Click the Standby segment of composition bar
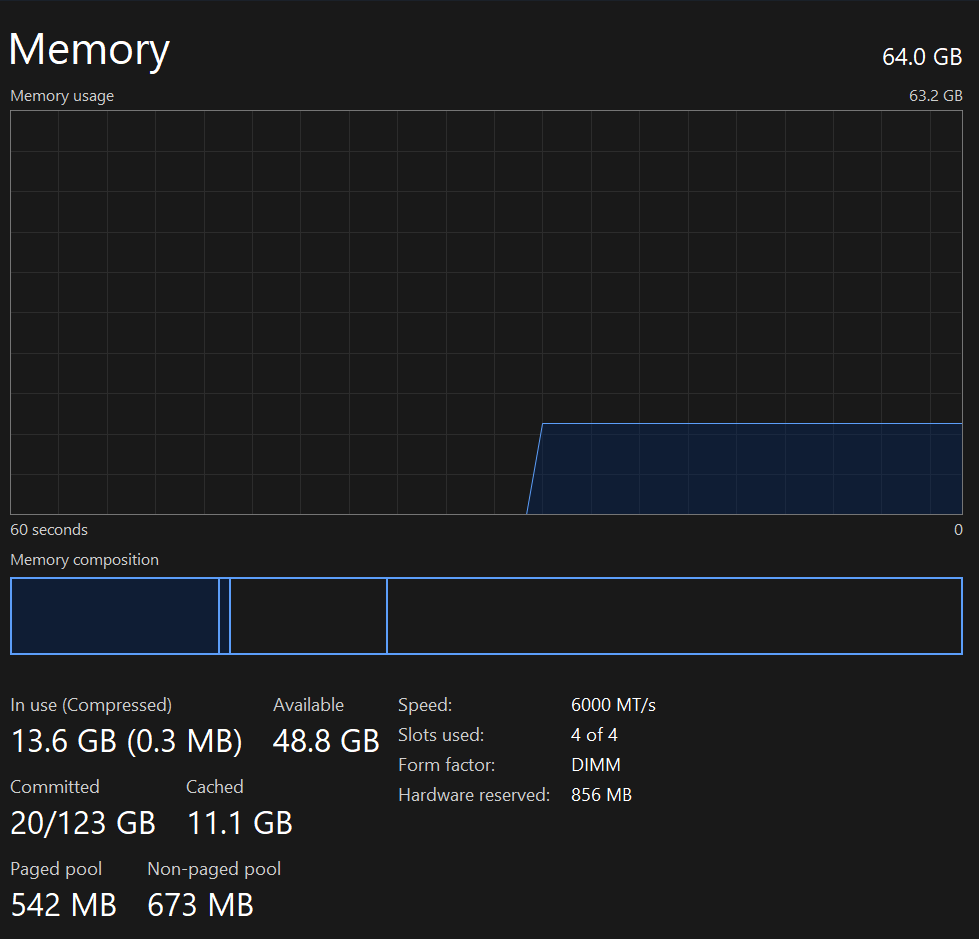 tap(308, 616)
